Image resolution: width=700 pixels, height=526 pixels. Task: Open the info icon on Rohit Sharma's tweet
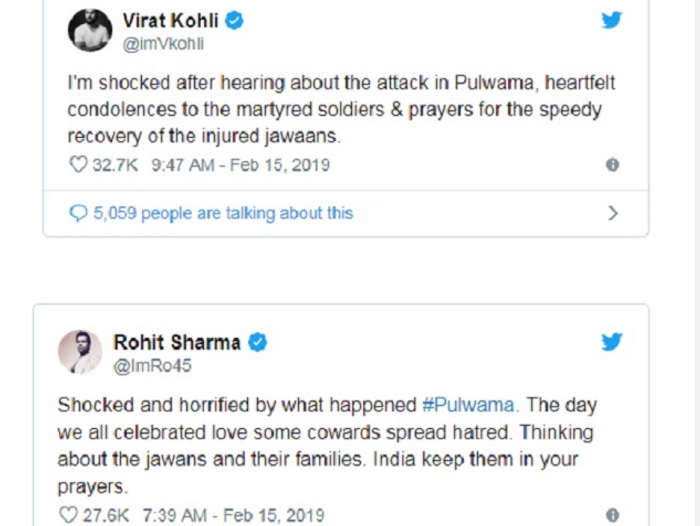coord(612,515)
